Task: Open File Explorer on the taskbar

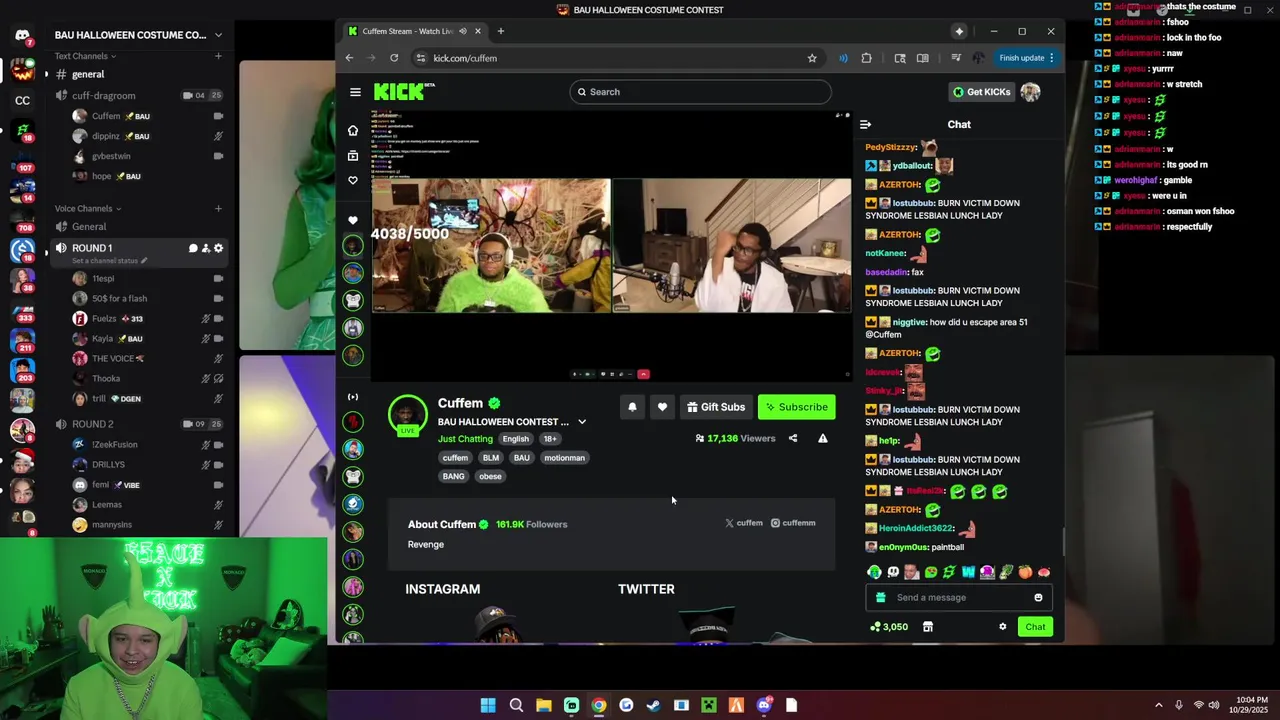Action: click(x=543, y=705)
